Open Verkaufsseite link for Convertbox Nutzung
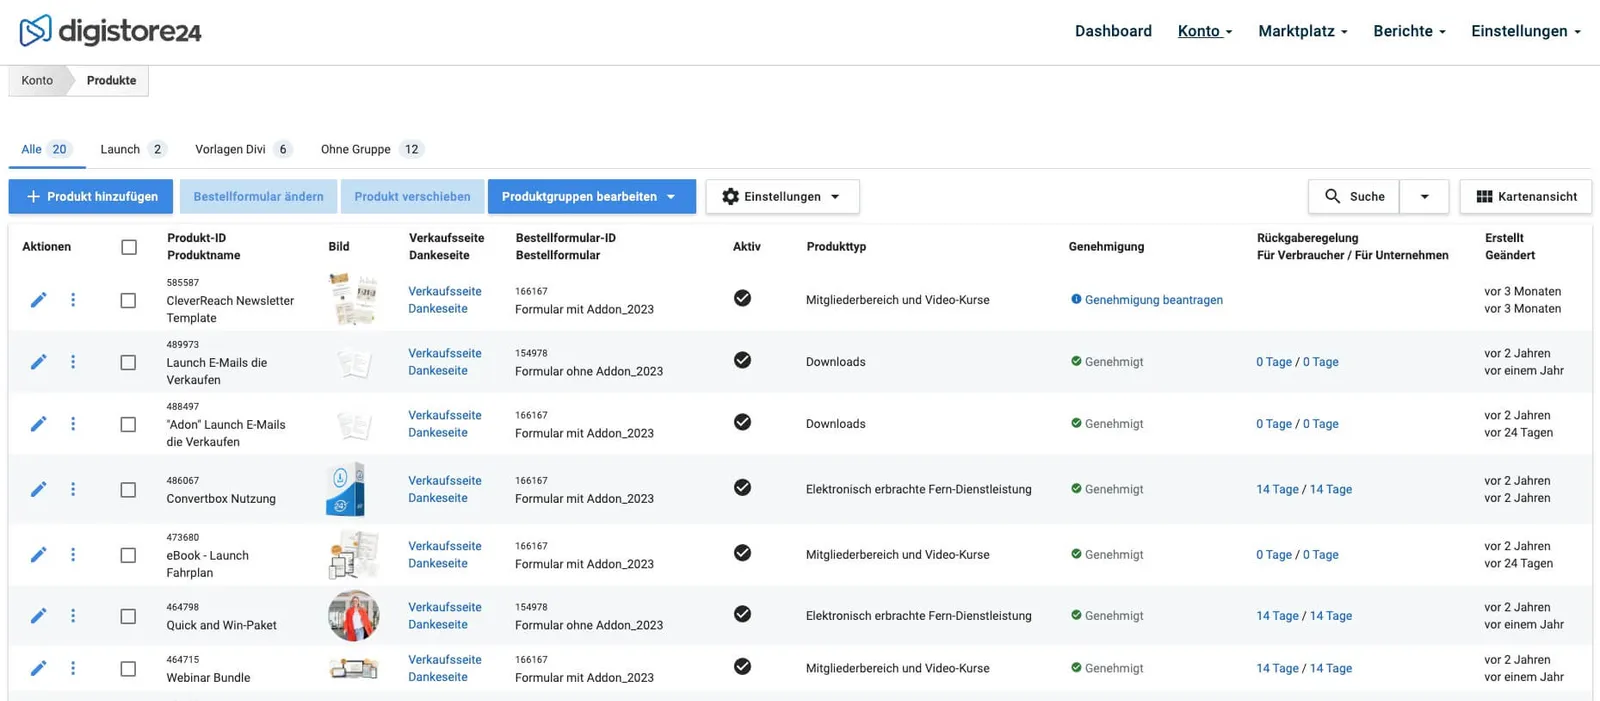The width and height of the screenshot is (1600, 701). click(x=445, y=480)
